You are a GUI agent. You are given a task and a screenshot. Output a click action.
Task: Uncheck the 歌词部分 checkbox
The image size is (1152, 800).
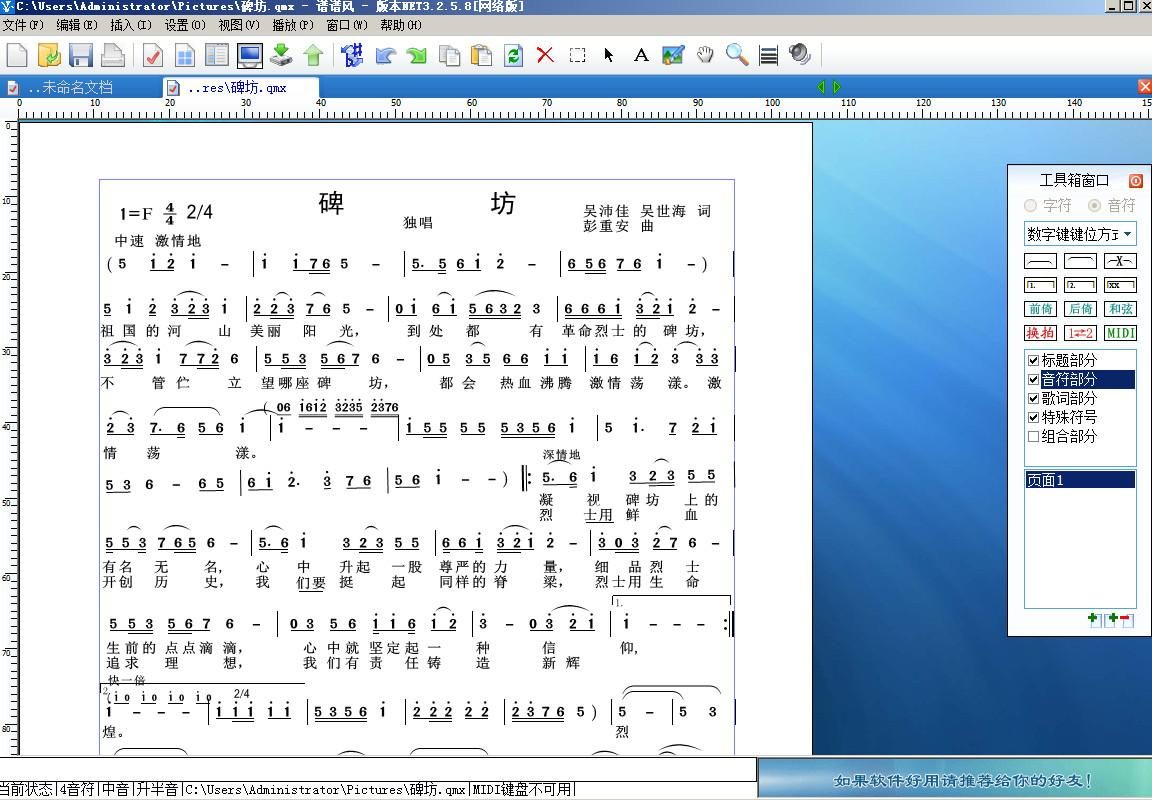coord(1033,398)
